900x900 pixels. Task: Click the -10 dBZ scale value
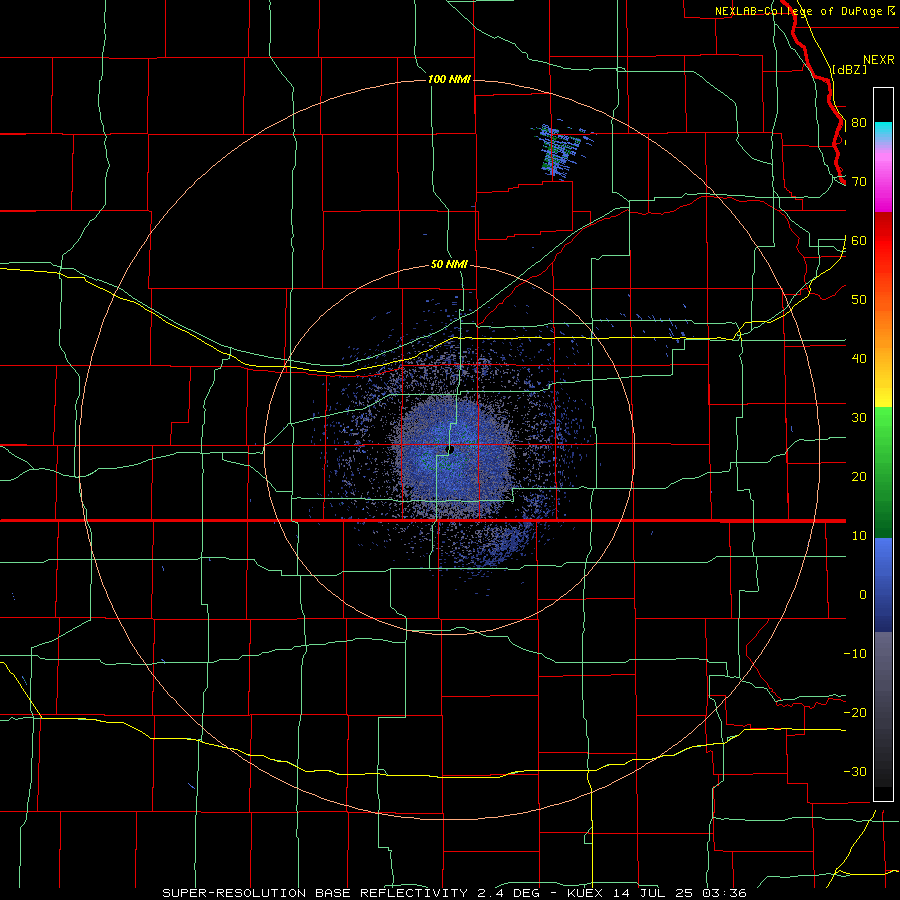pyautogui.click(x=855, y=654)
